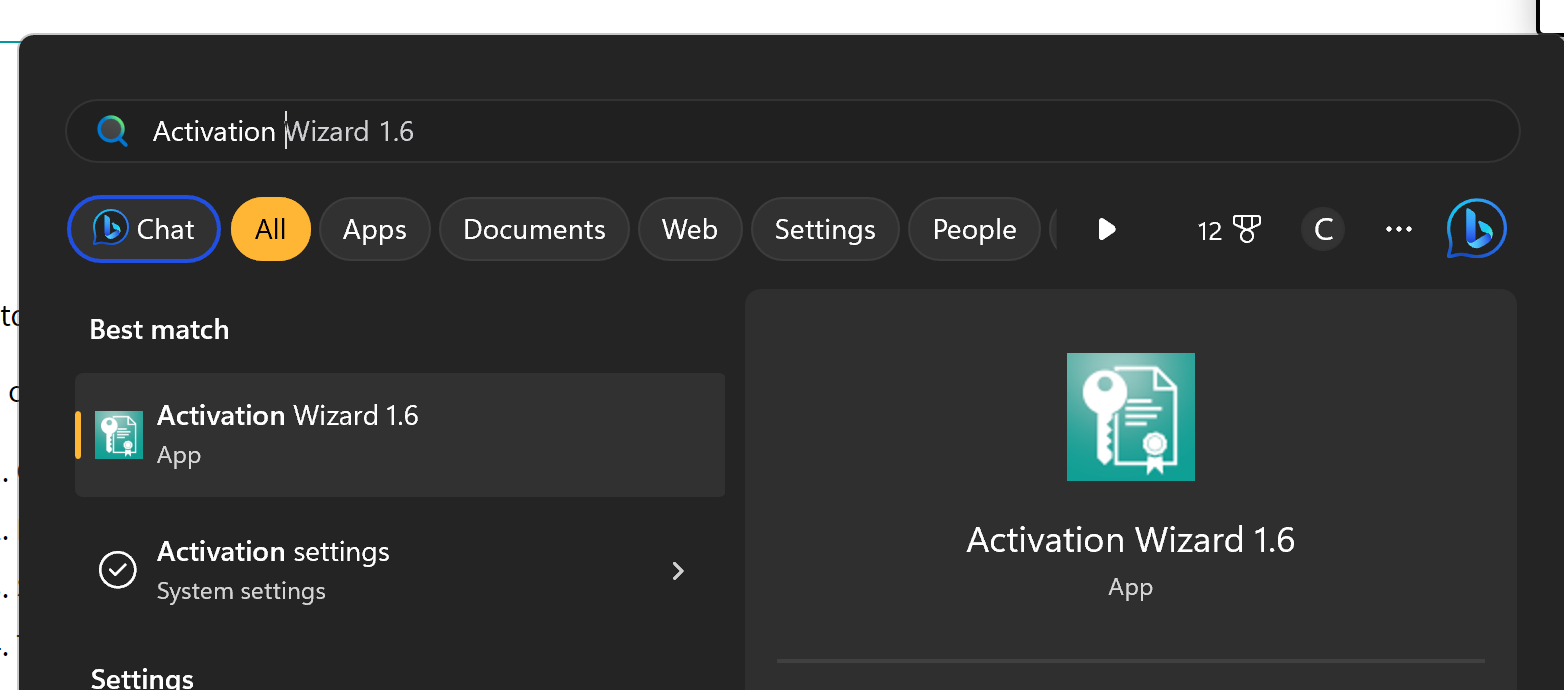The height and width of the screenshot is (690, 1564).
Task: Click large Activation Wizard icon in preview
Action: click(1131, 417)
